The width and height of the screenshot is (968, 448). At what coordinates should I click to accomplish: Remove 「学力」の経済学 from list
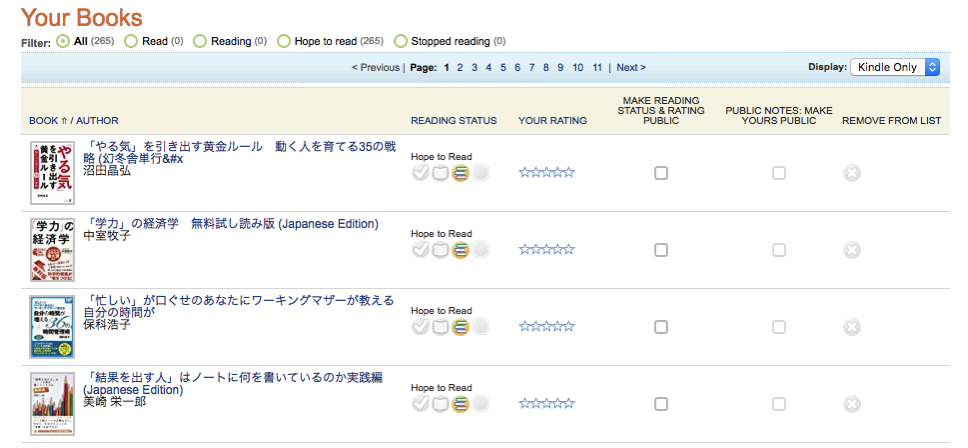point(851,250)
